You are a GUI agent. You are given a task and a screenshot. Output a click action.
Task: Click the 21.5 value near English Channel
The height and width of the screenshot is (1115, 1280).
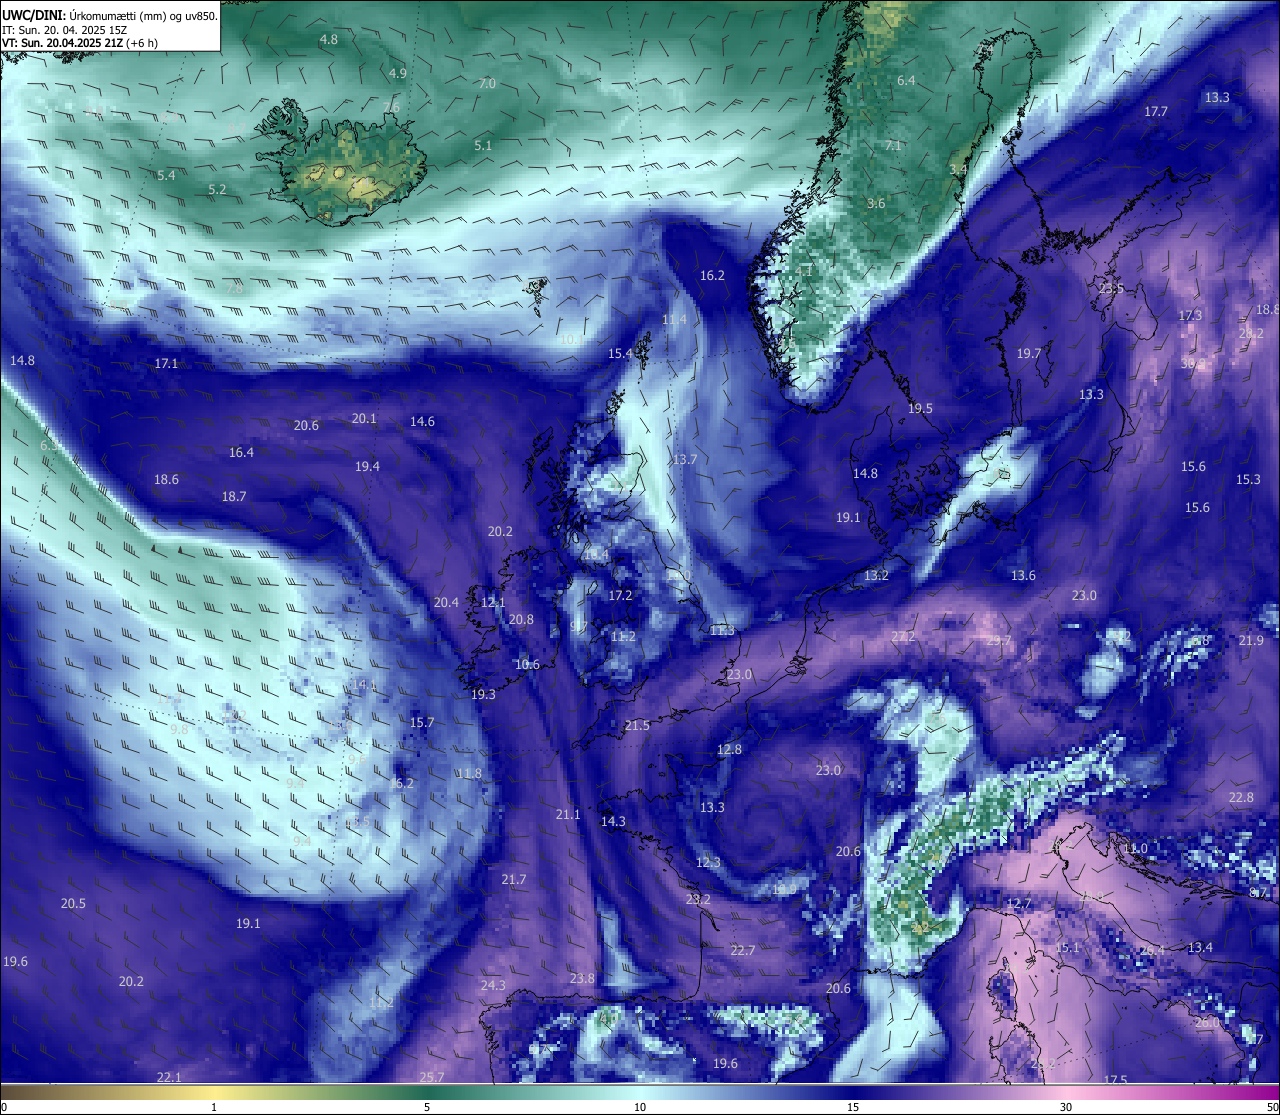pos(637,725)
